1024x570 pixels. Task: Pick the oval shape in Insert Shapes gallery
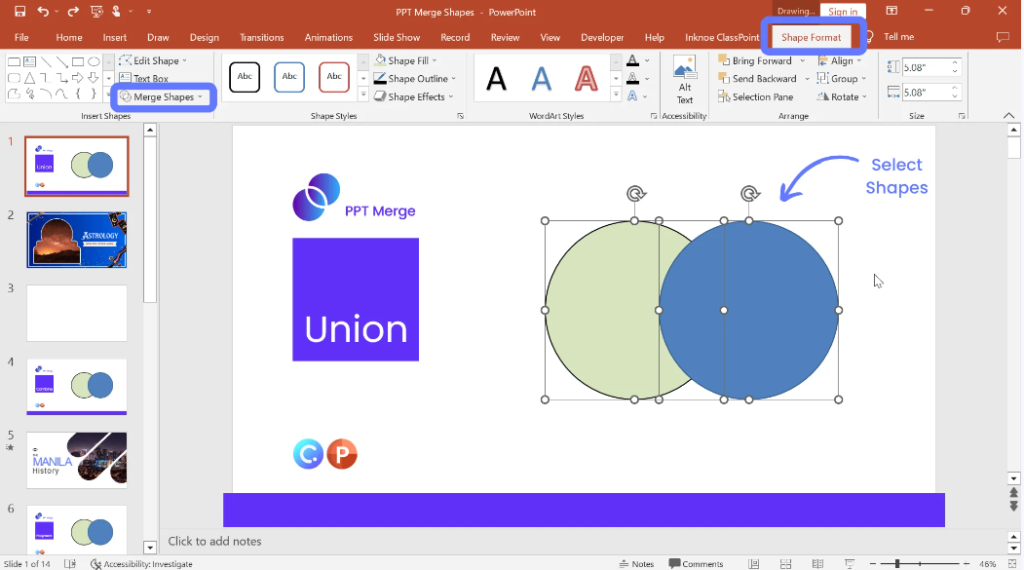pyautogui.click(x=93, y=61)
